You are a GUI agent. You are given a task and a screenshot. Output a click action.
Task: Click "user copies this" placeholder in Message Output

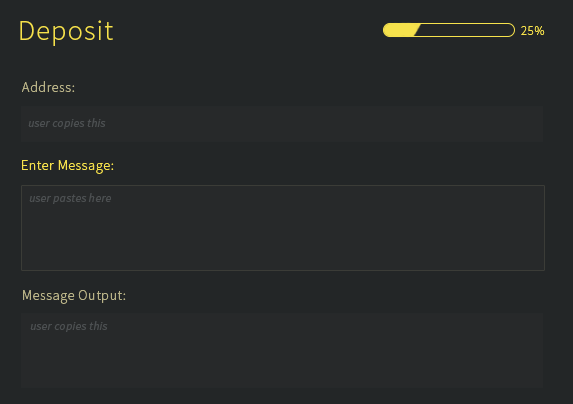click(x=69, y=326)
